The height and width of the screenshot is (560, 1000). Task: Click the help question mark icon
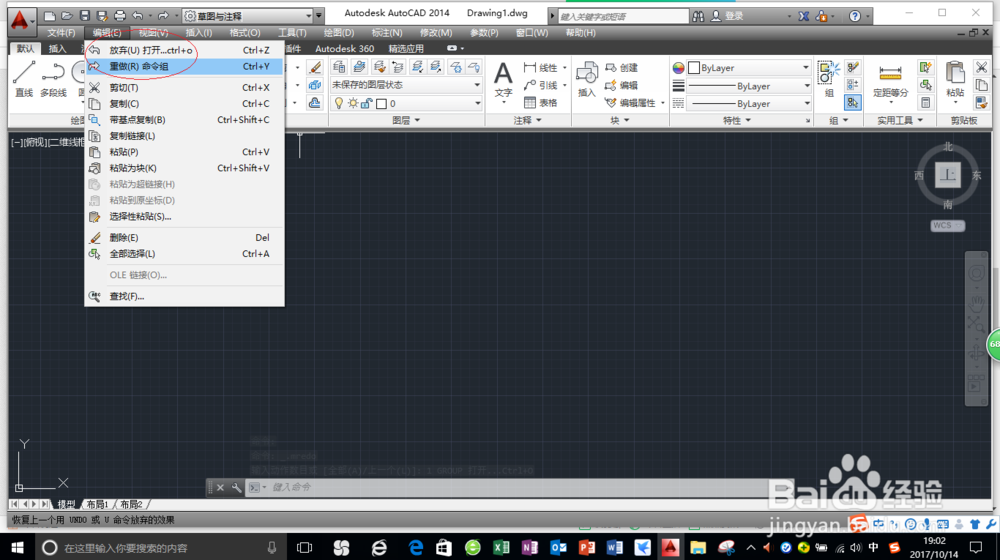click(855, 16)
